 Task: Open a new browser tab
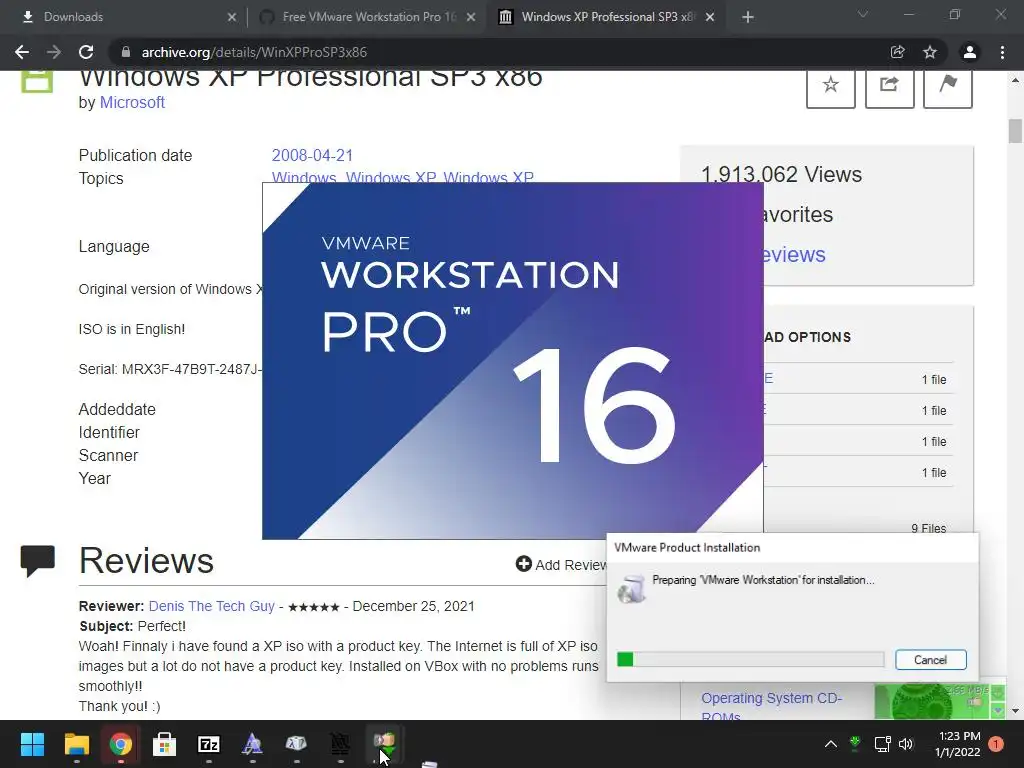click(x=748, y=17)
